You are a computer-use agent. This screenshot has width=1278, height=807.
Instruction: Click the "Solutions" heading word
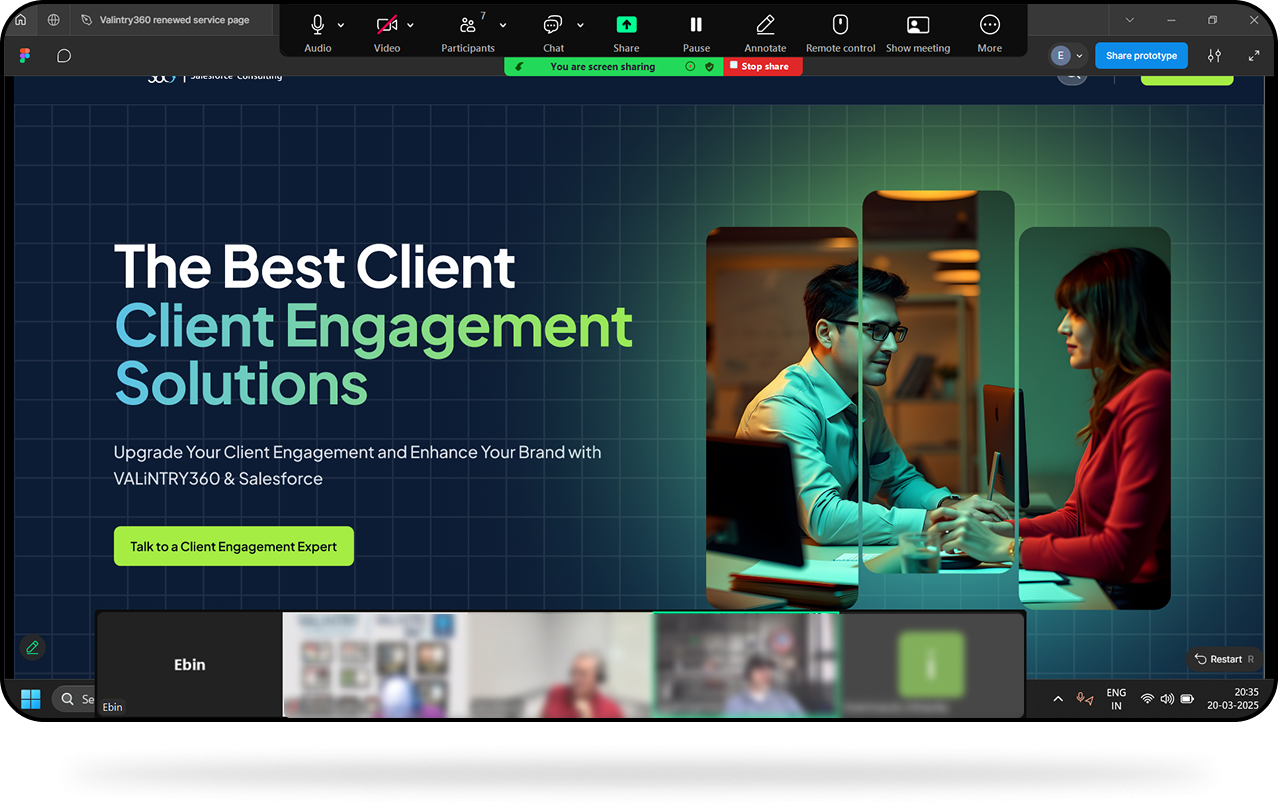tap(241, 383)
